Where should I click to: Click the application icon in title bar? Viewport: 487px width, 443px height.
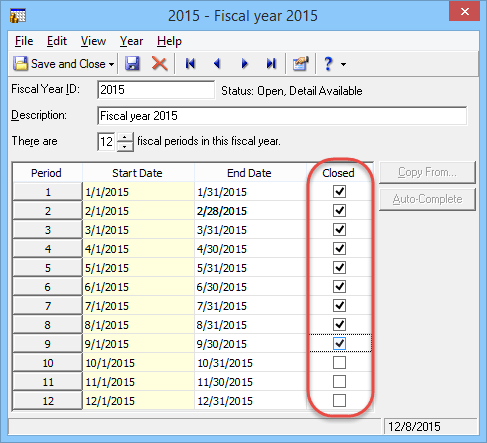pos(18,15)
